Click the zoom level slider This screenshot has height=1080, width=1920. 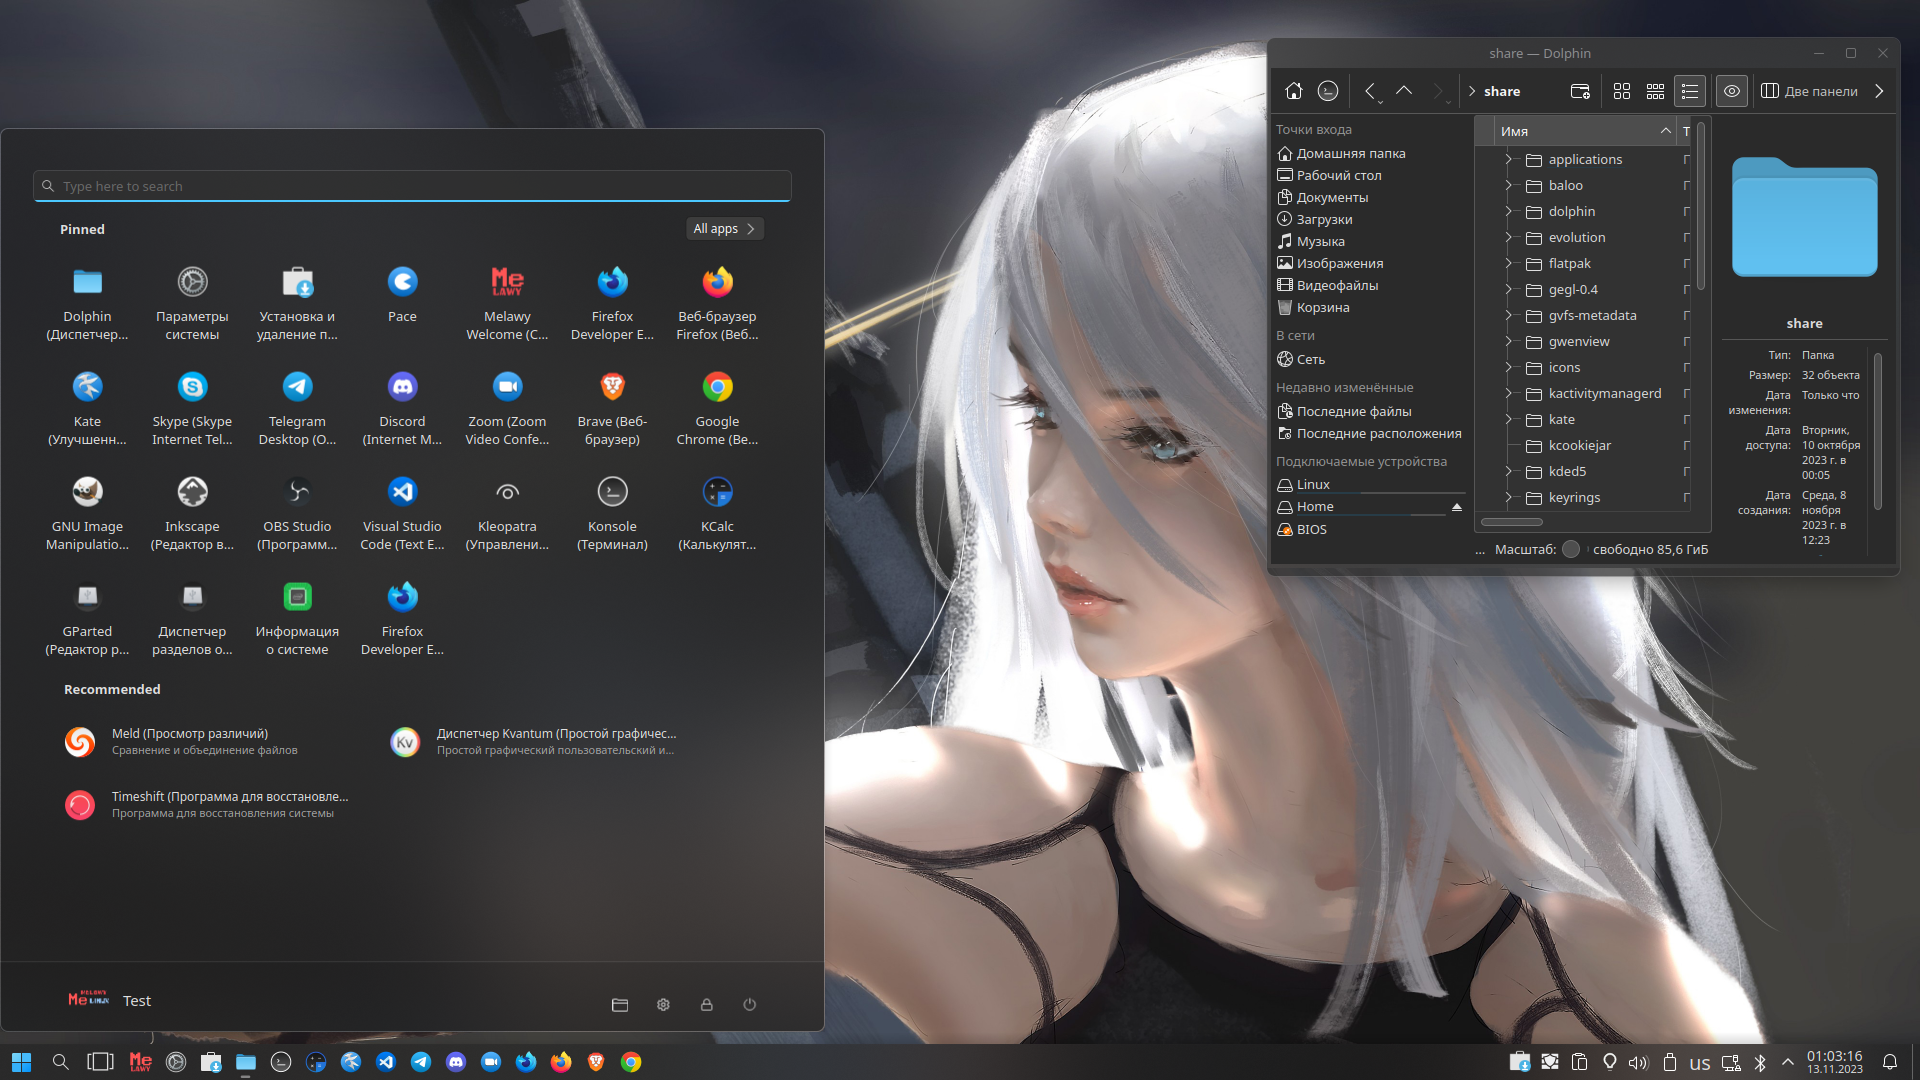(1571, 549)
